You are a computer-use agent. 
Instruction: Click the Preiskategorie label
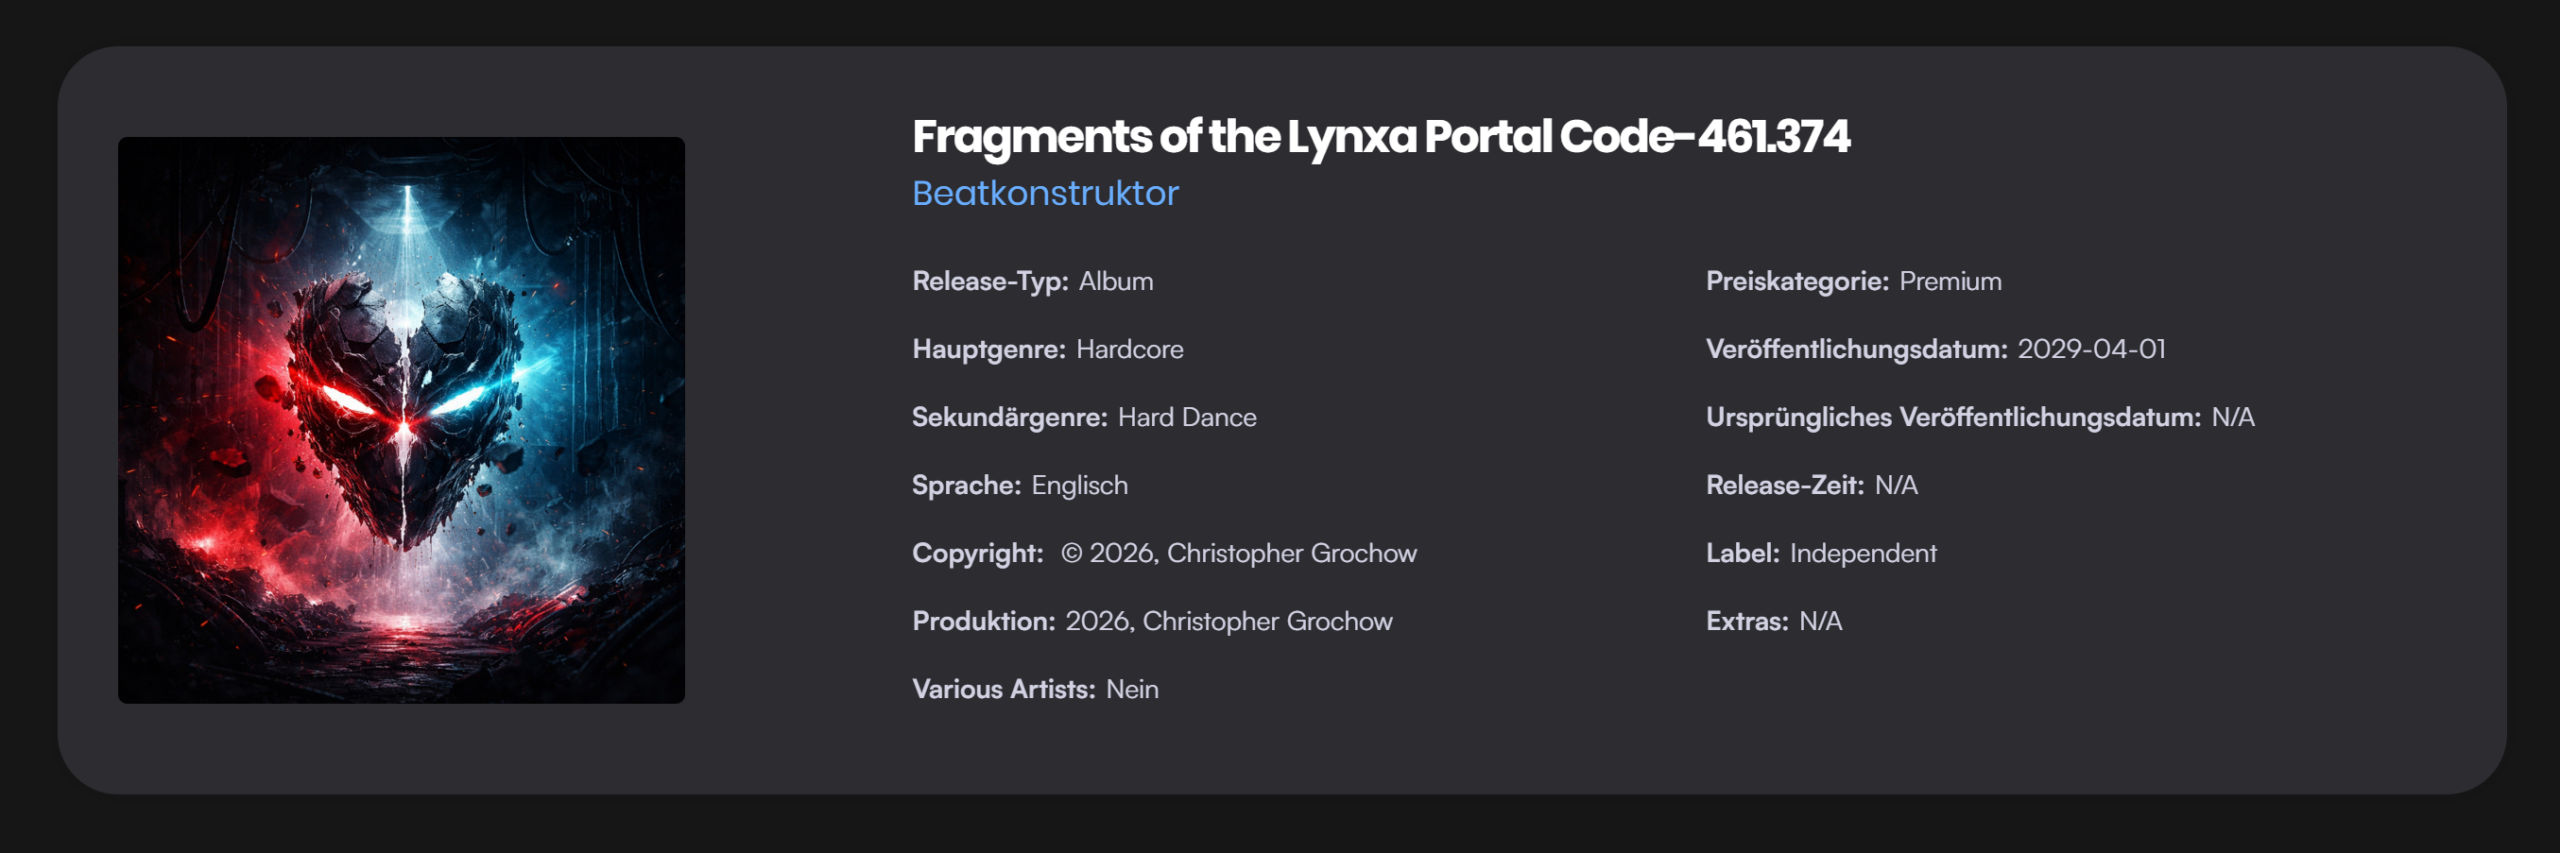1796,281
